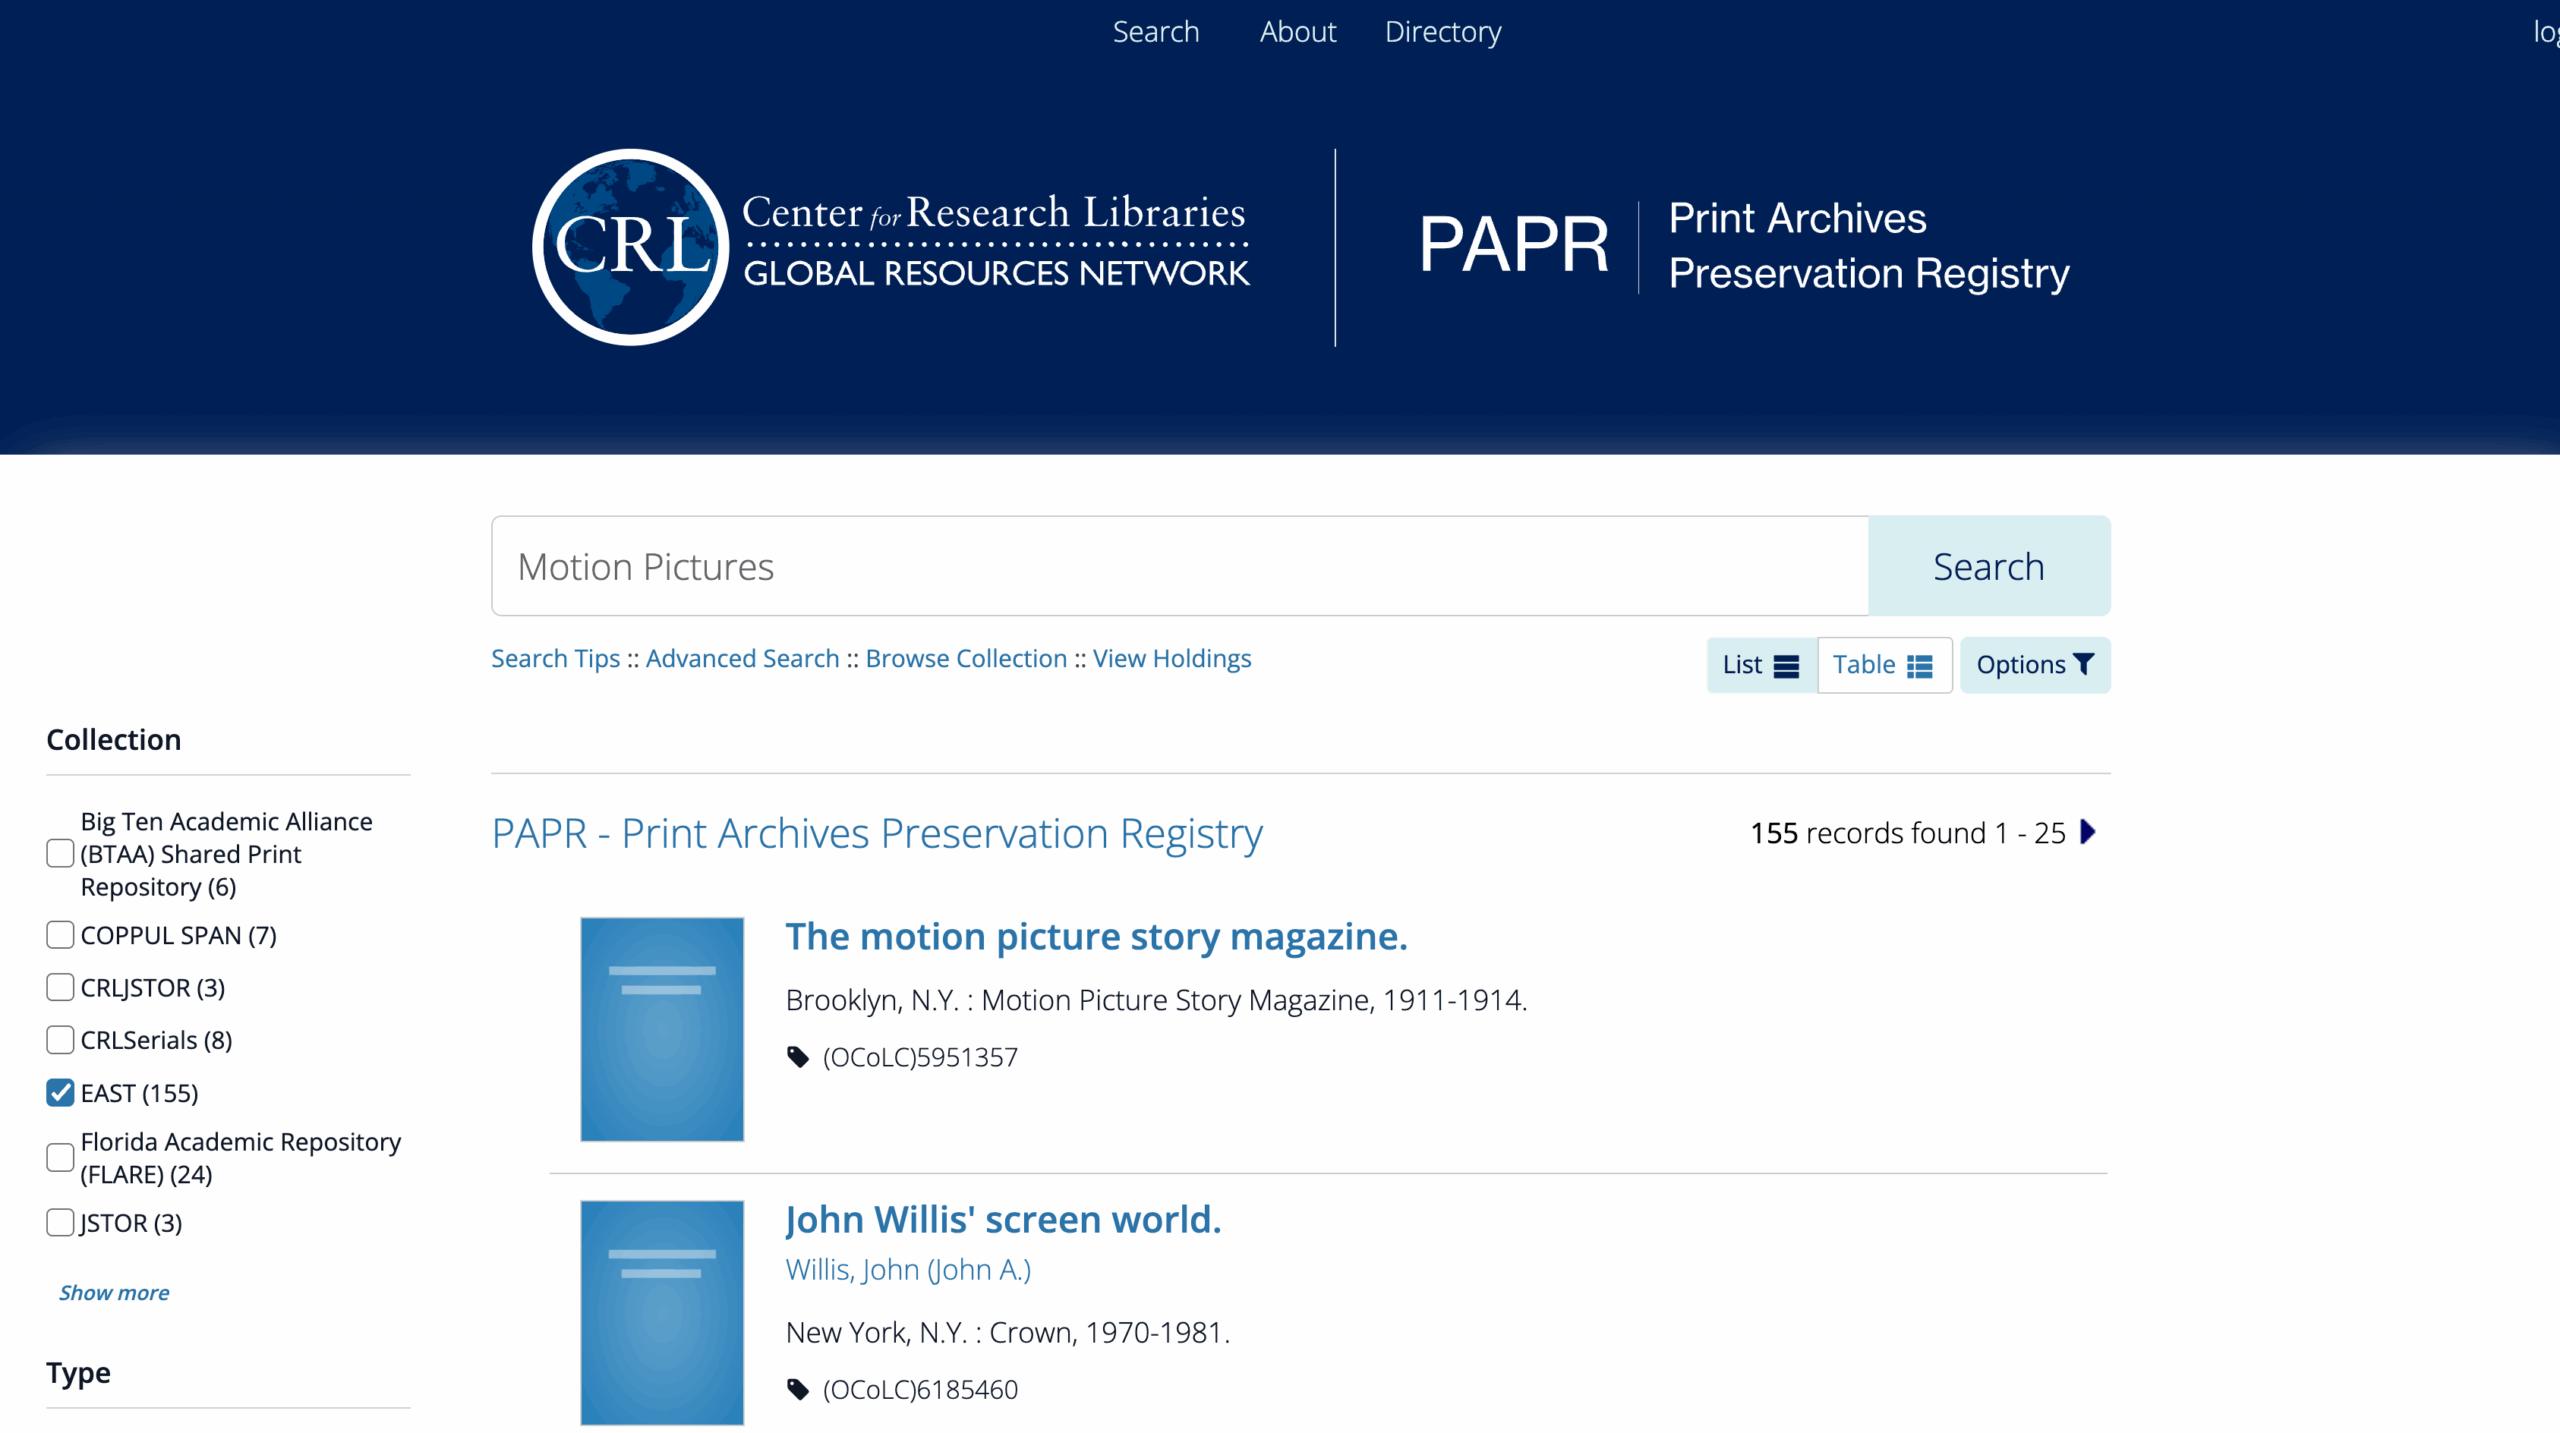Open the Directory menu item
Image resolution: width=2560 pixels, height=1433 pixels.
click(1442, 32)
